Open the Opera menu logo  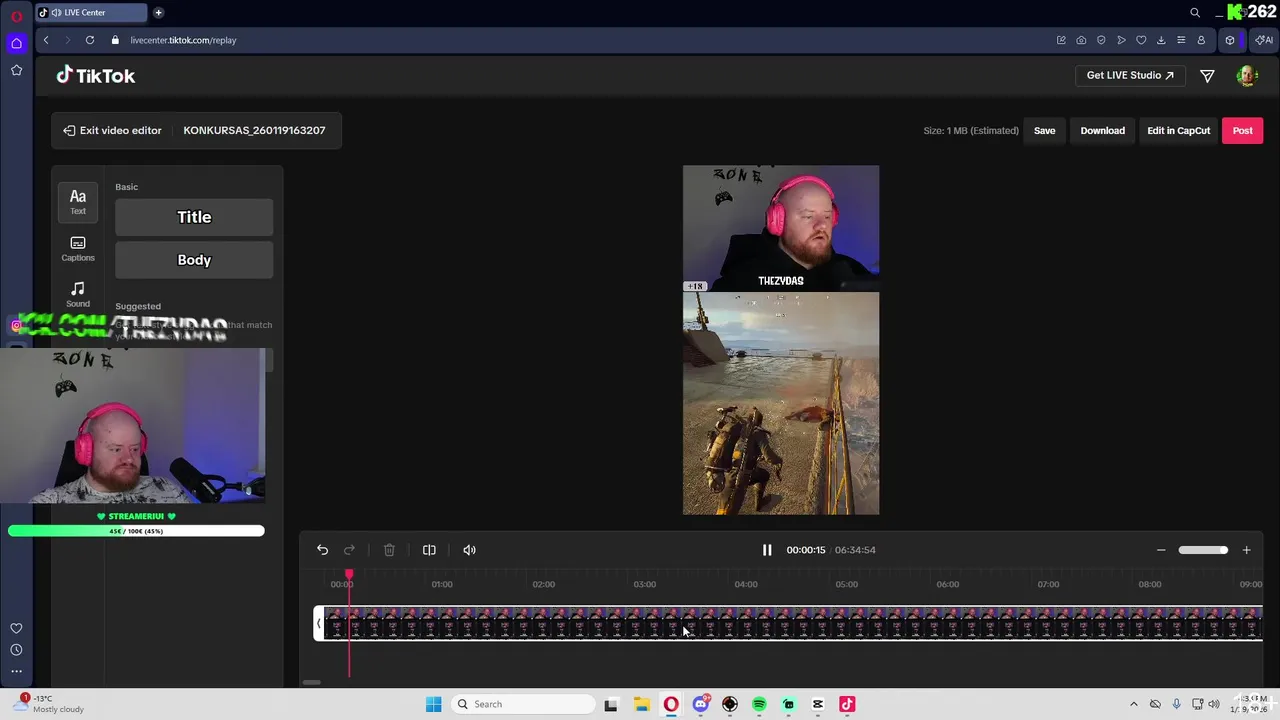click(16, 16)
